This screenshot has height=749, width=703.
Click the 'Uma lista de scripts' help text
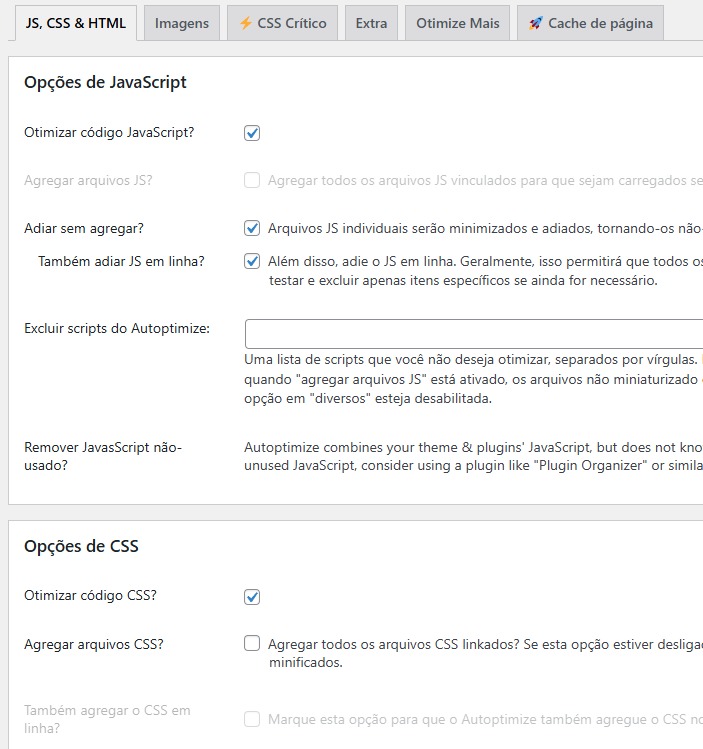click(x=473, y=379)
